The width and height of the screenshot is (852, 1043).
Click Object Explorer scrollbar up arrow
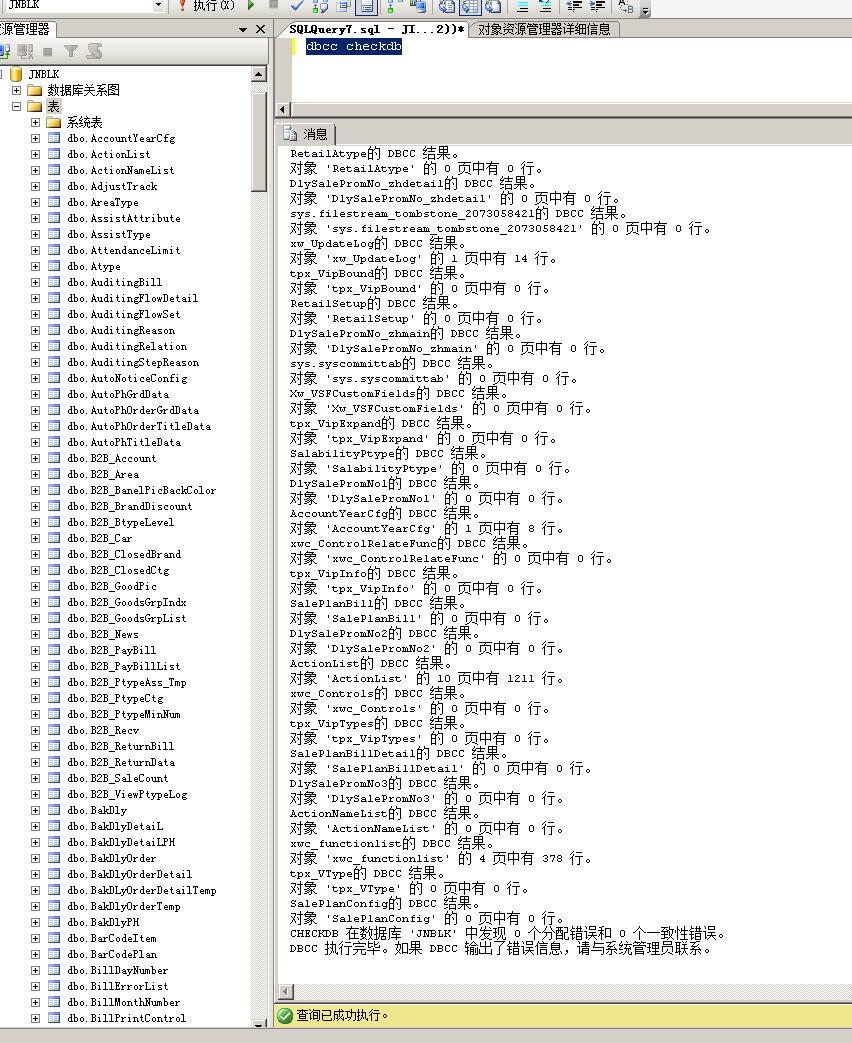(x=259, y=74)
